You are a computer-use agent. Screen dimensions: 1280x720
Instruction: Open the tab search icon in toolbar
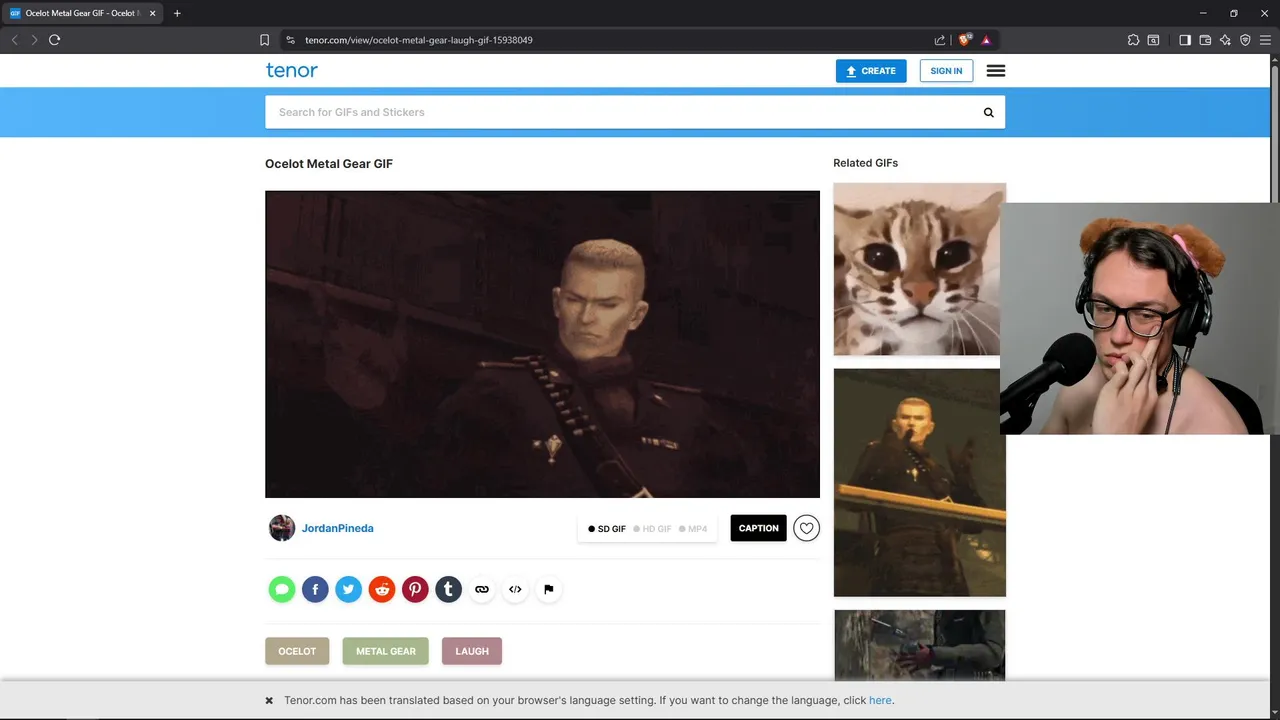1153,40
